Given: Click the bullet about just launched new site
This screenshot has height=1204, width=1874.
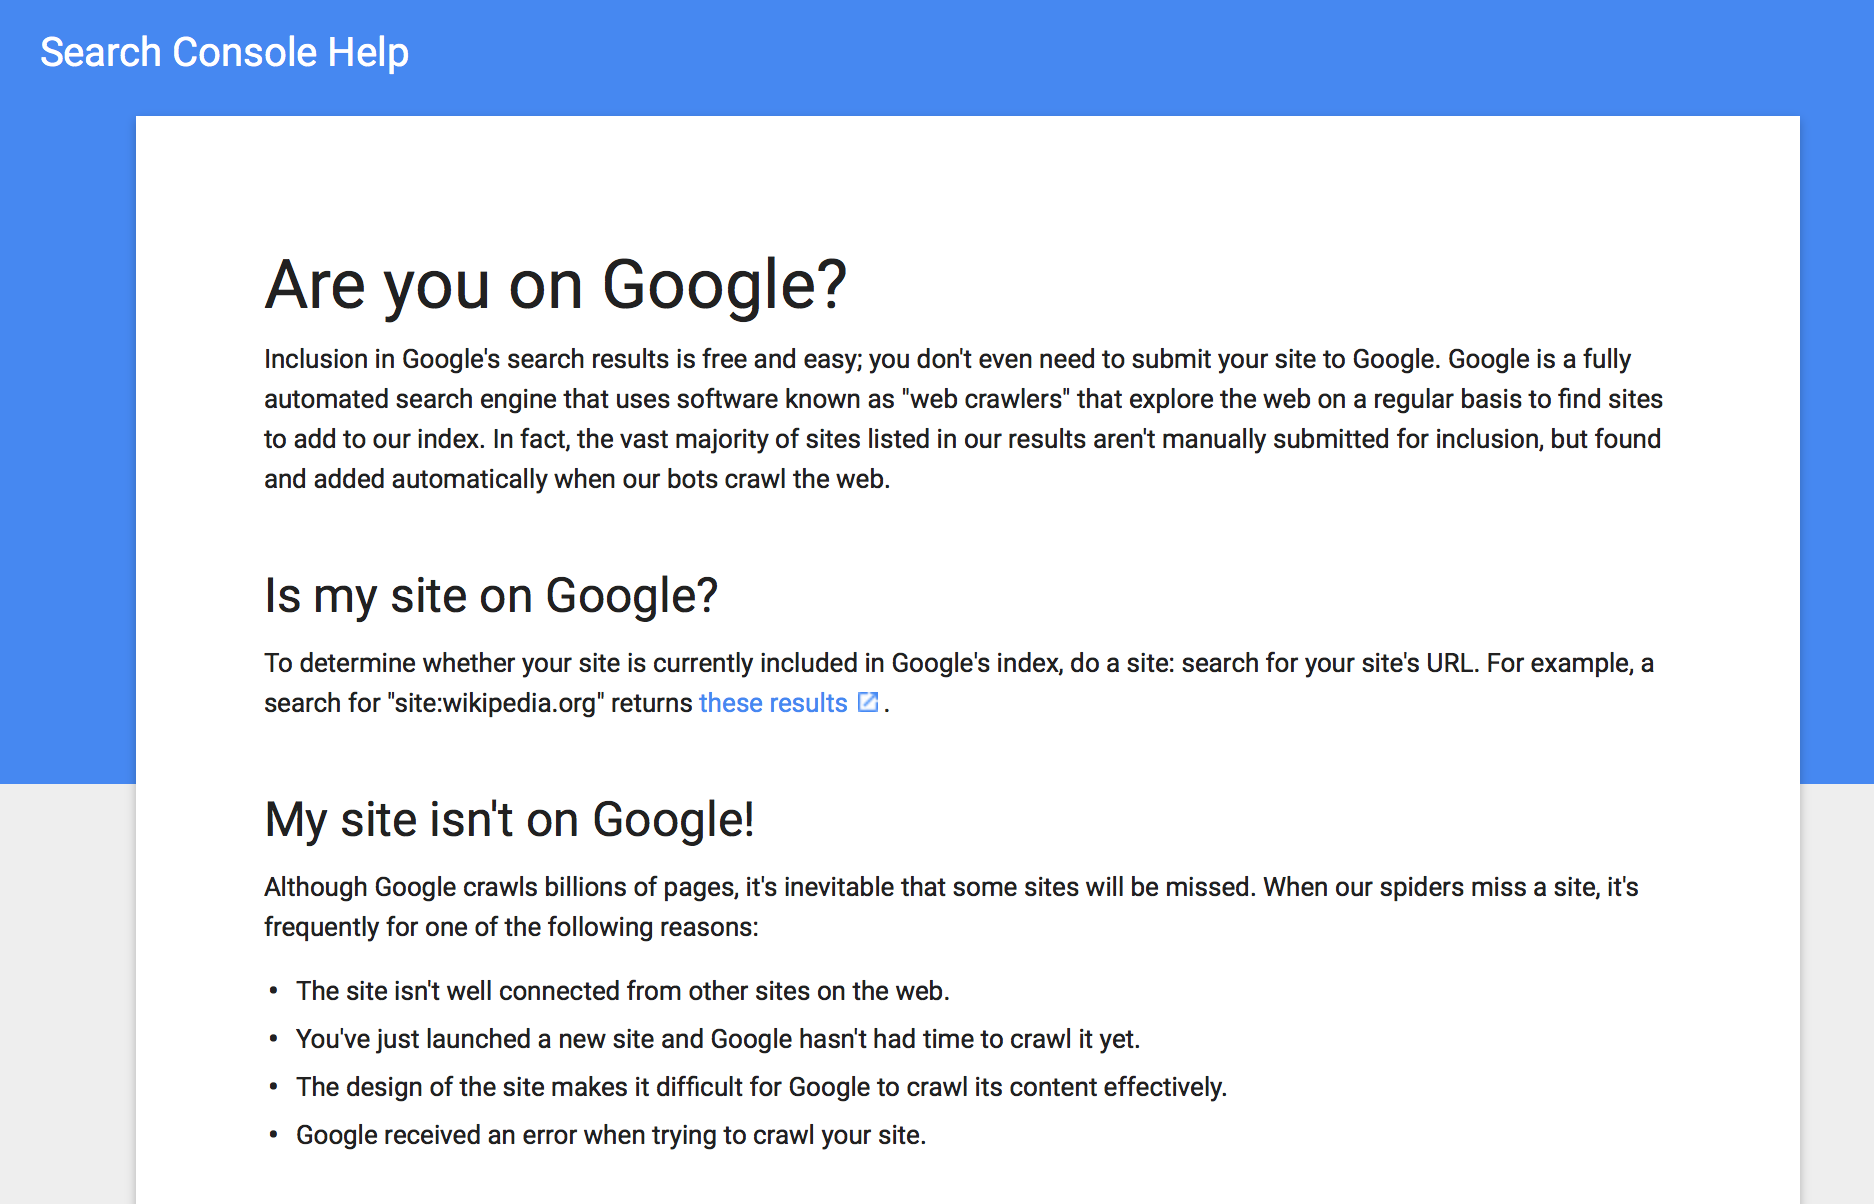Looking at the screenshot, I should [x=718, y=1039].
